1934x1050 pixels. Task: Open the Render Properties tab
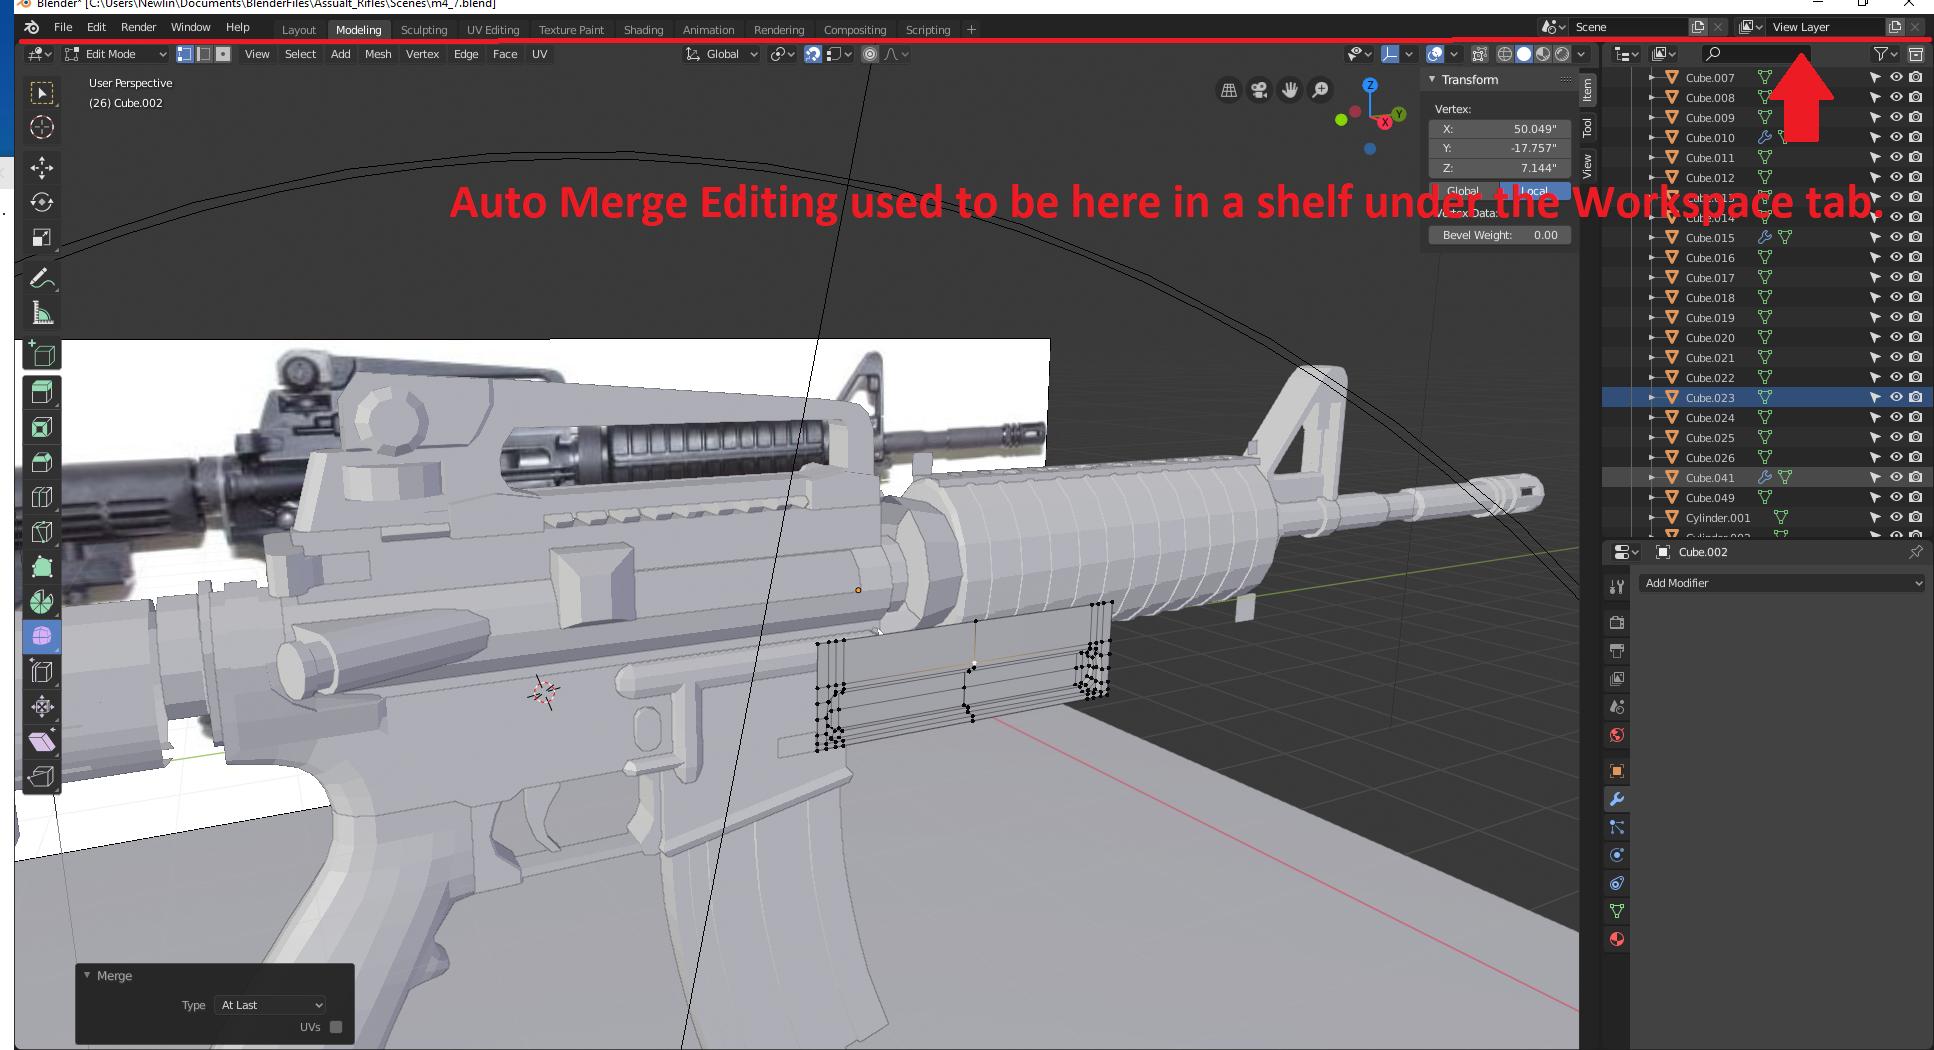pos(1616,622)
